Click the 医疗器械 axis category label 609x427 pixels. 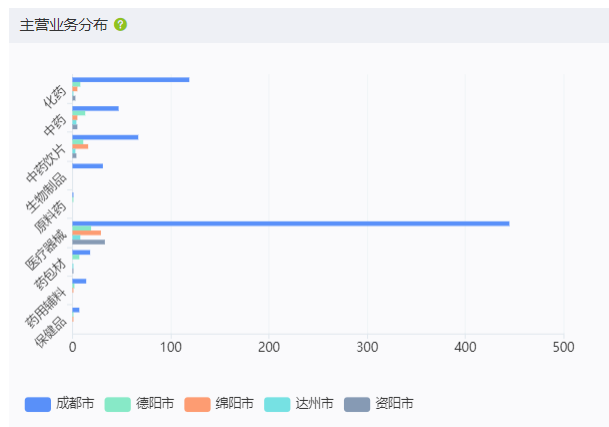[x=46, y=249]
